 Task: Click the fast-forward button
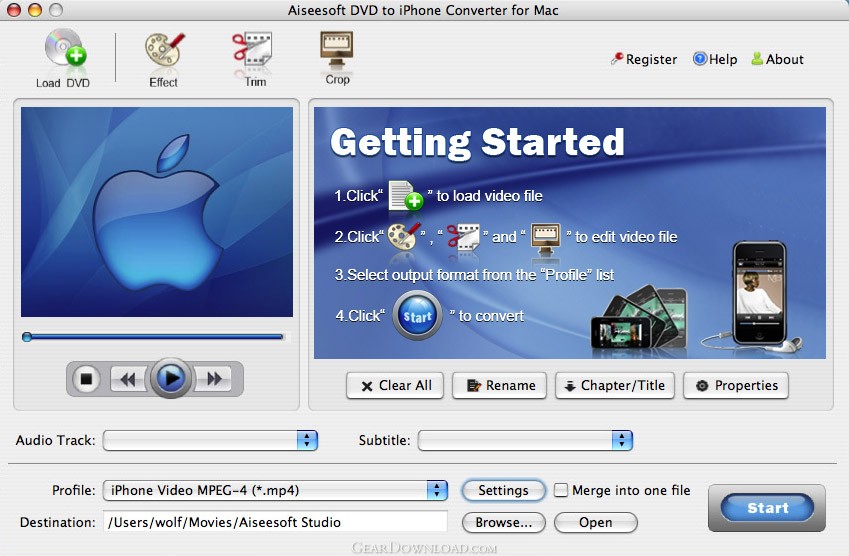[214, 378]
